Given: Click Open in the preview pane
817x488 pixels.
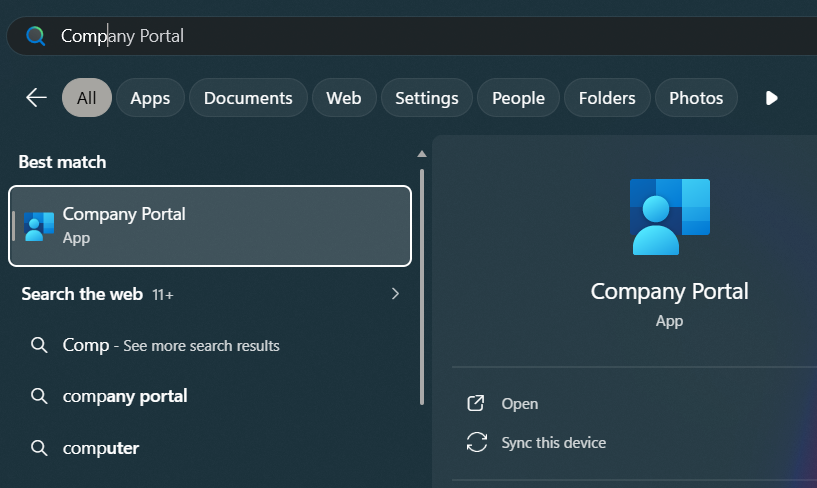Looking at the screenshot, I should pyautogui.click(x=519, y=404).
